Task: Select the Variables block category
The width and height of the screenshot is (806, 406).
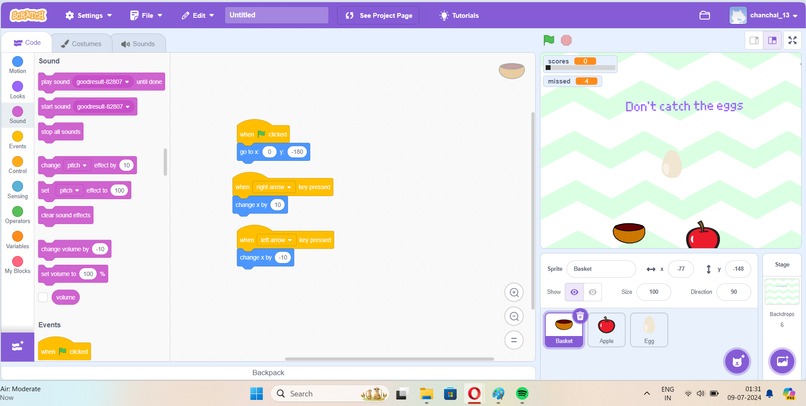Action: 17,240
